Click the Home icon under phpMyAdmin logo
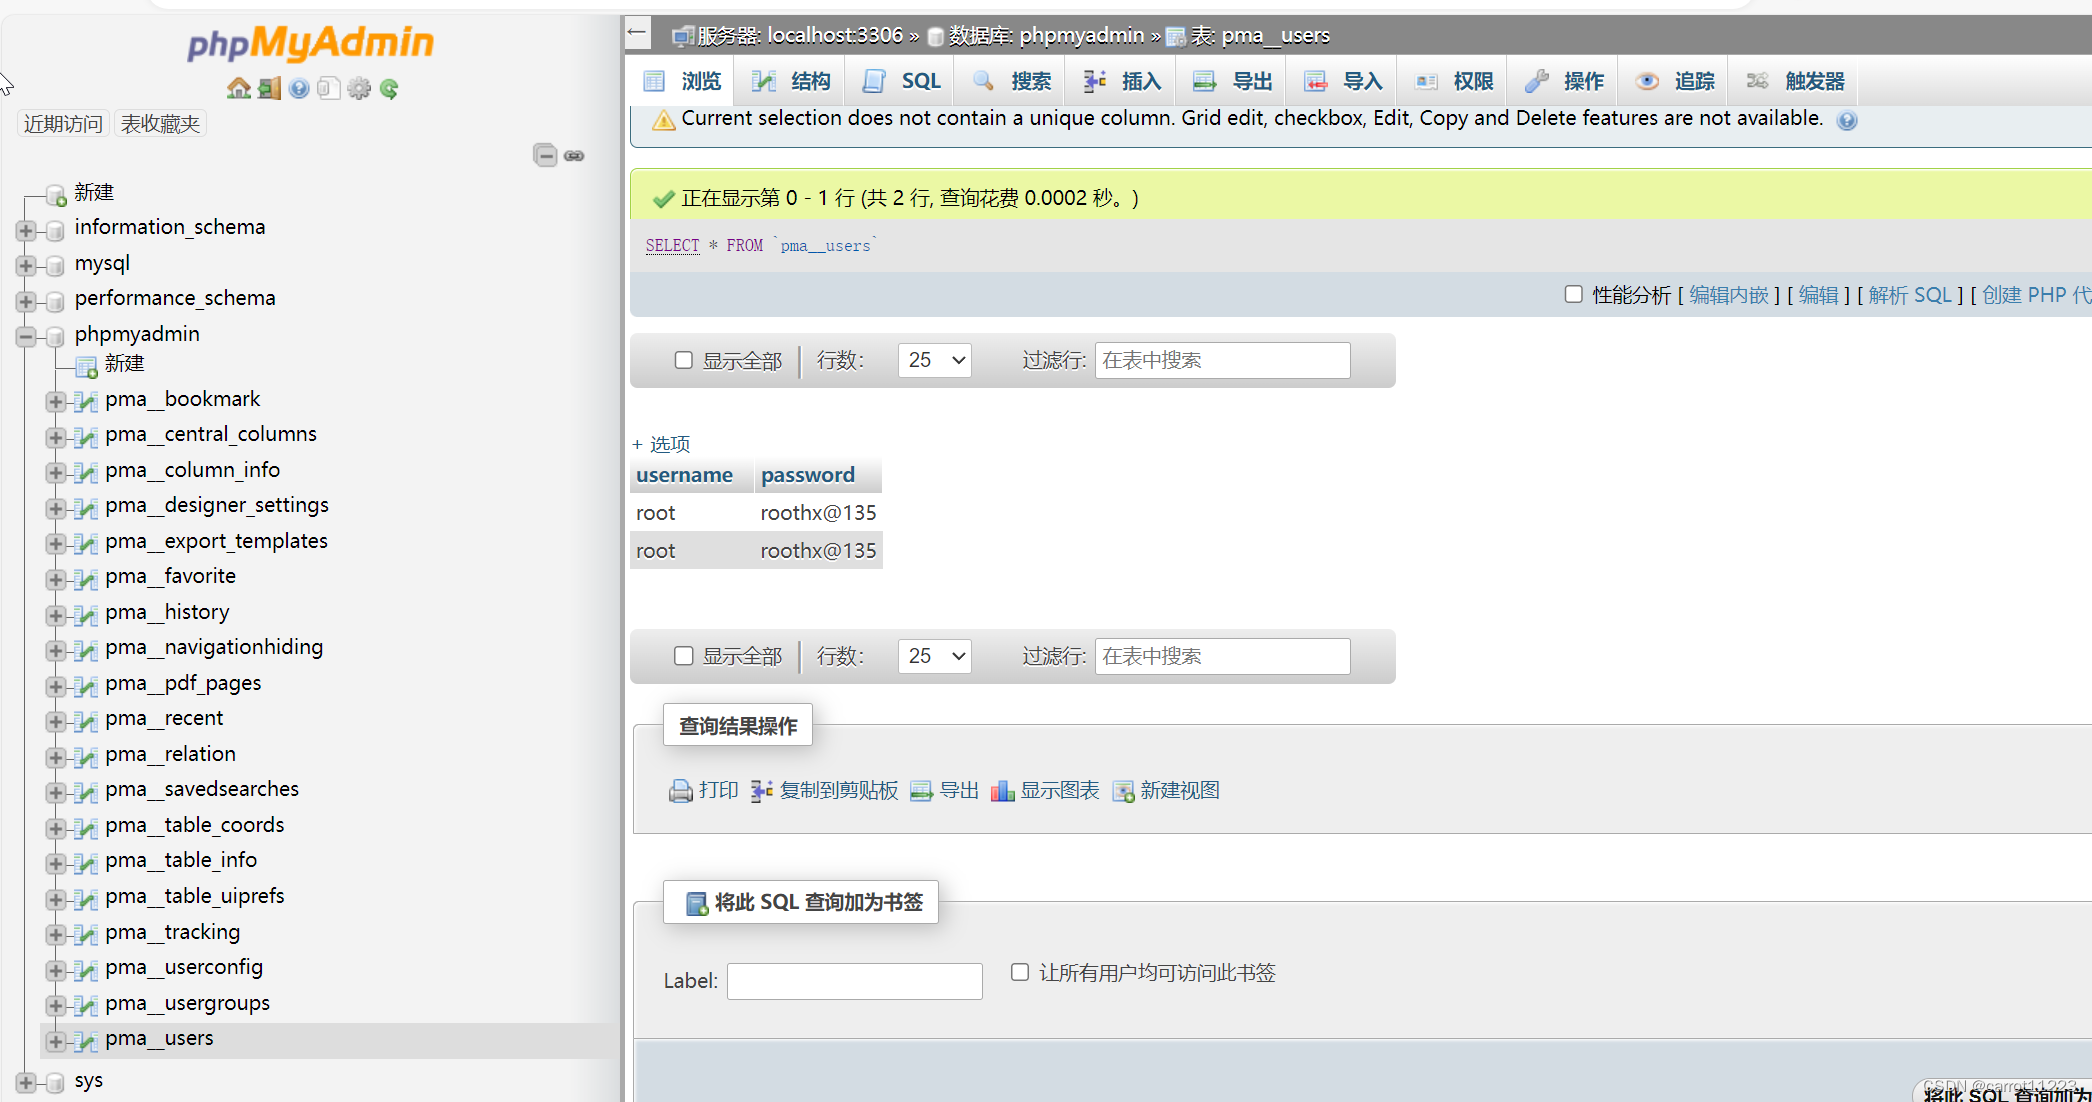Viewport: 2092px width, 1102px height. (x=239, y=88)
